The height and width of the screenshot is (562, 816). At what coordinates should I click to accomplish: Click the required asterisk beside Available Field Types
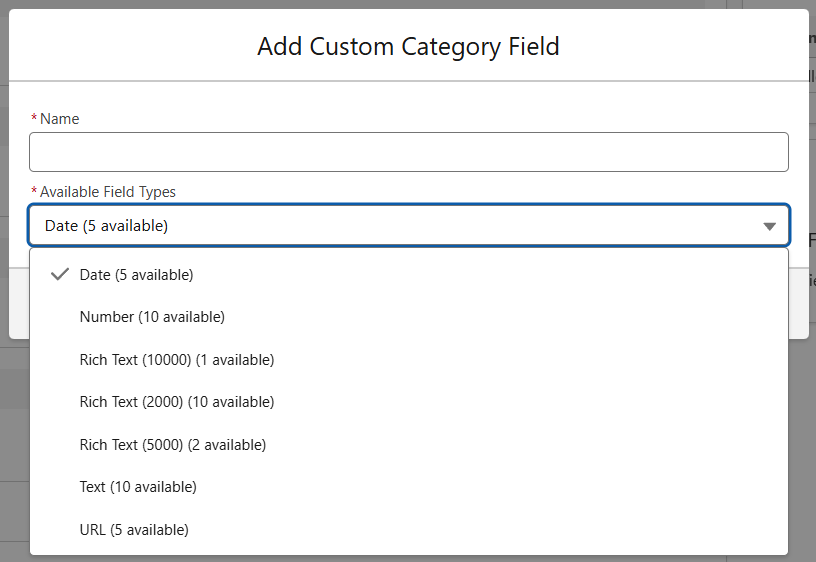(x=34, y=192)
